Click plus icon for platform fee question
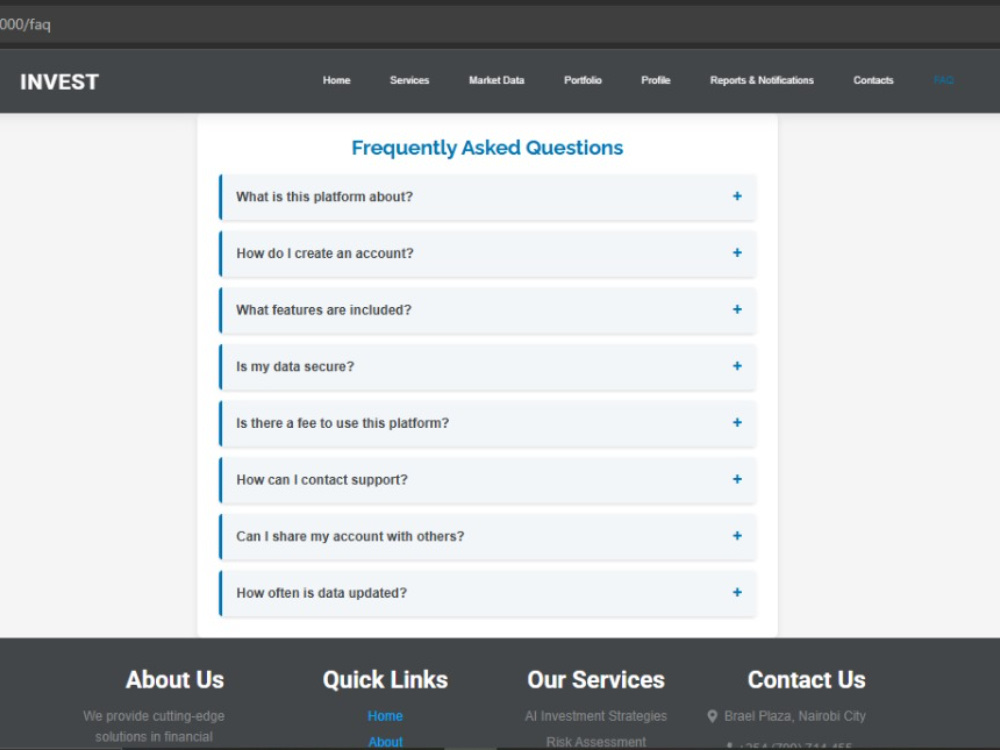 click(737, 423)
